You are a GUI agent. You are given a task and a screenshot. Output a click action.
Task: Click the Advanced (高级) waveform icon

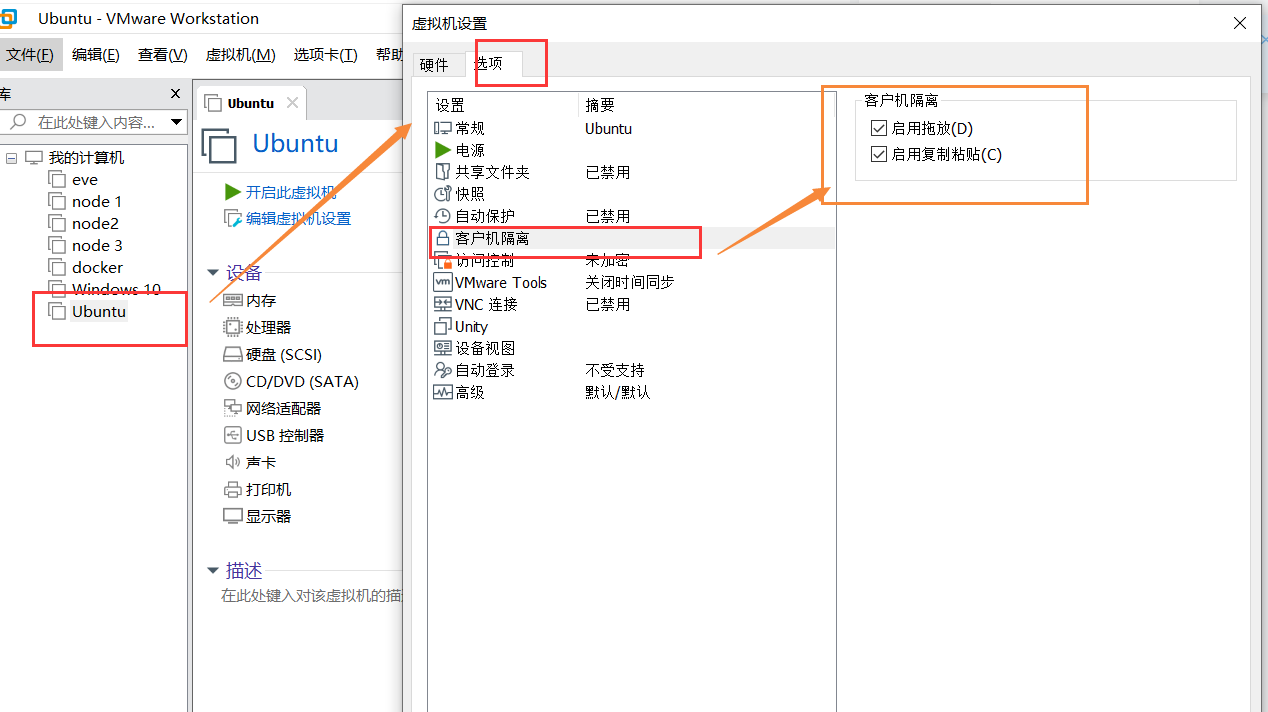pos(443,392)
